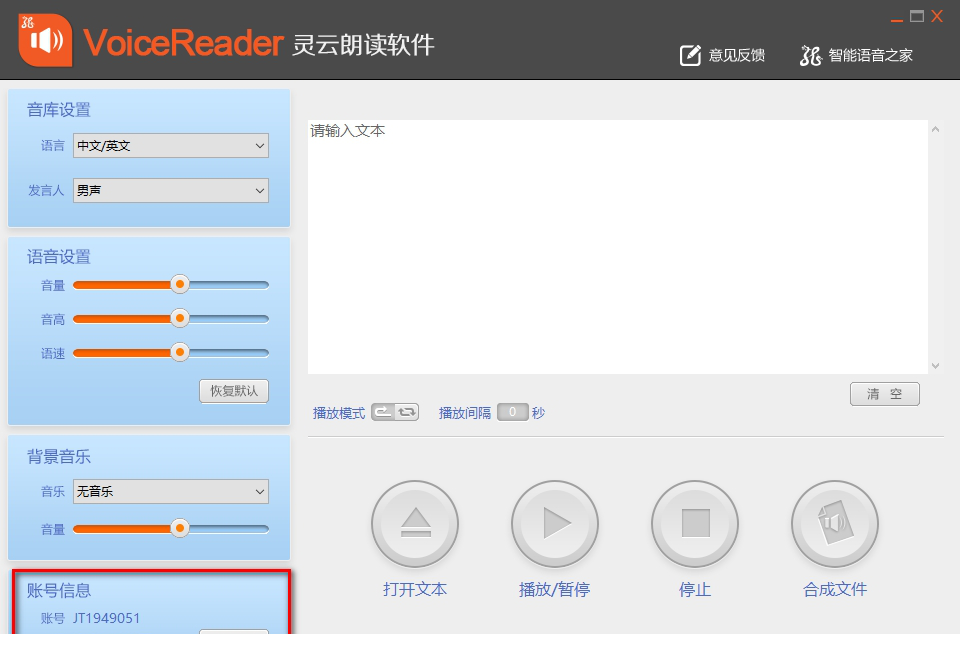Select the single-pass play mode toggle
960x659 pixels.
coord(383,412)
